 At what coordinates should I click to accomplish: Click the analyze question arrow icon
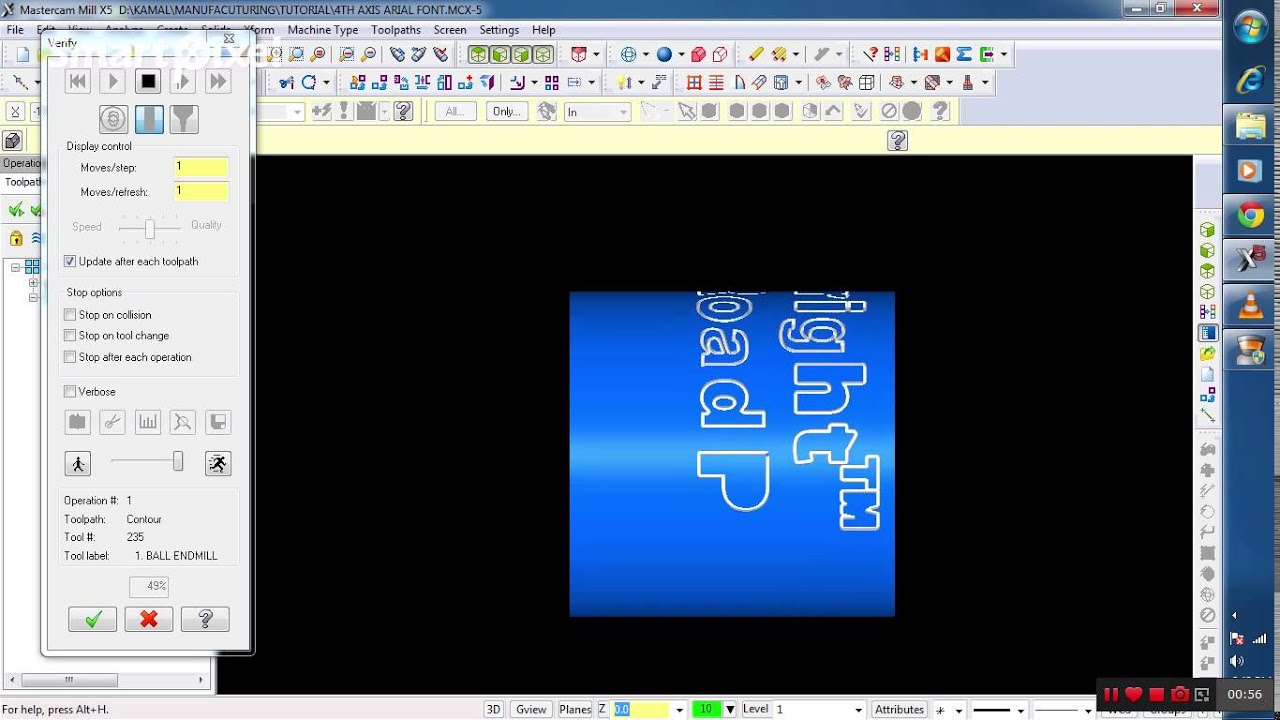(870, 55)
